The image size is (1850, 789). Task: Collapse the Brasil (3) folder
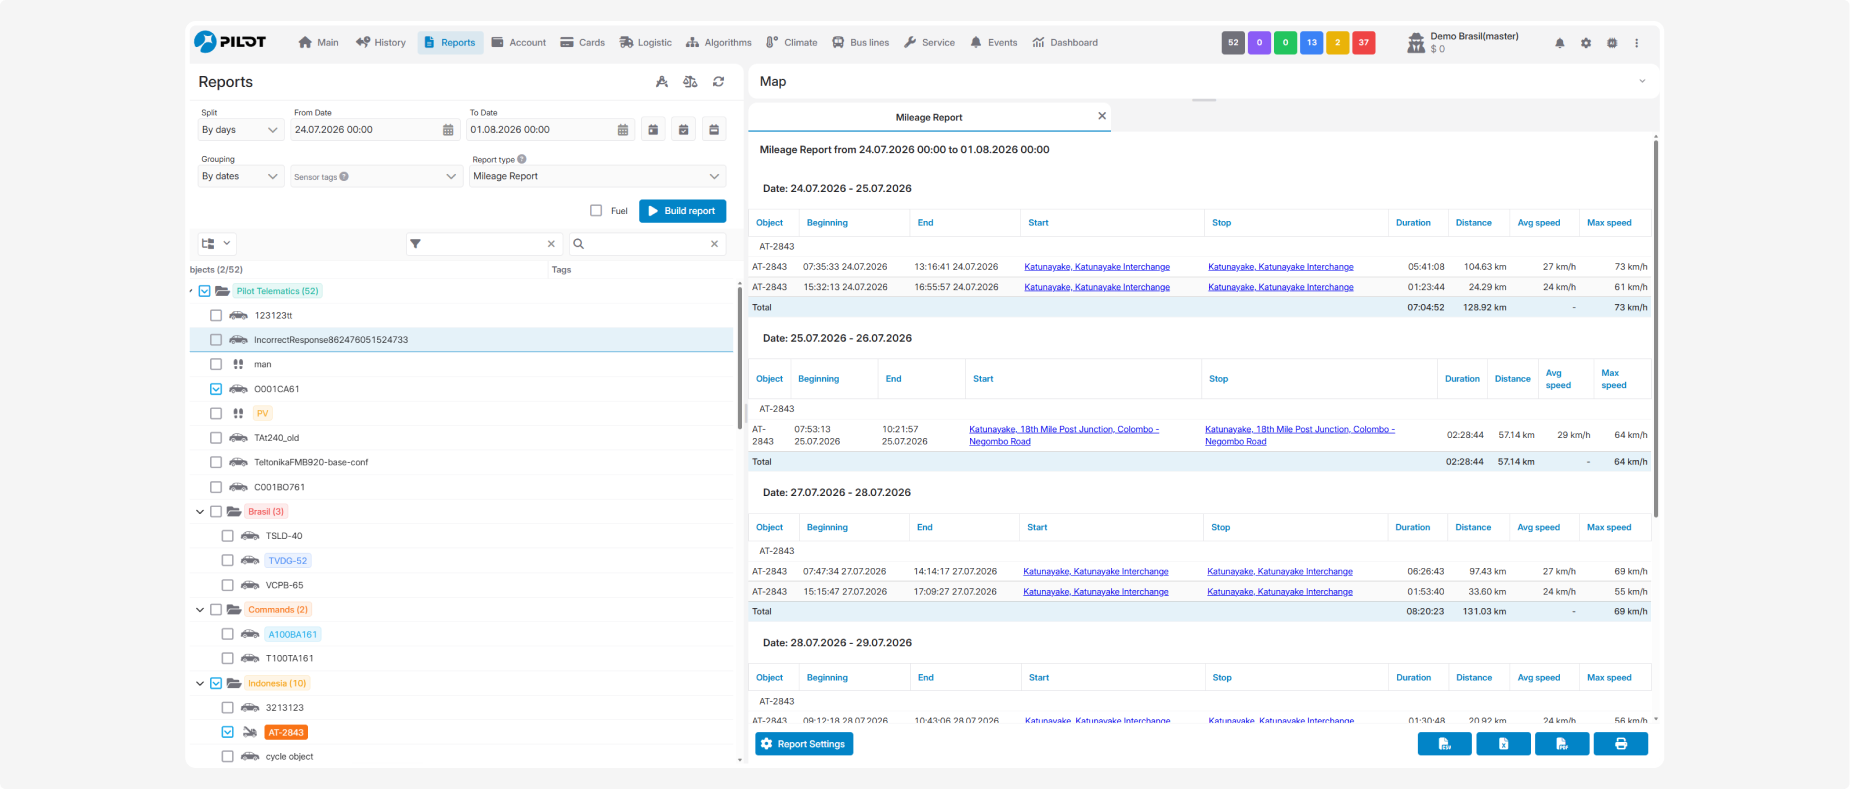(x=200, y=512)
